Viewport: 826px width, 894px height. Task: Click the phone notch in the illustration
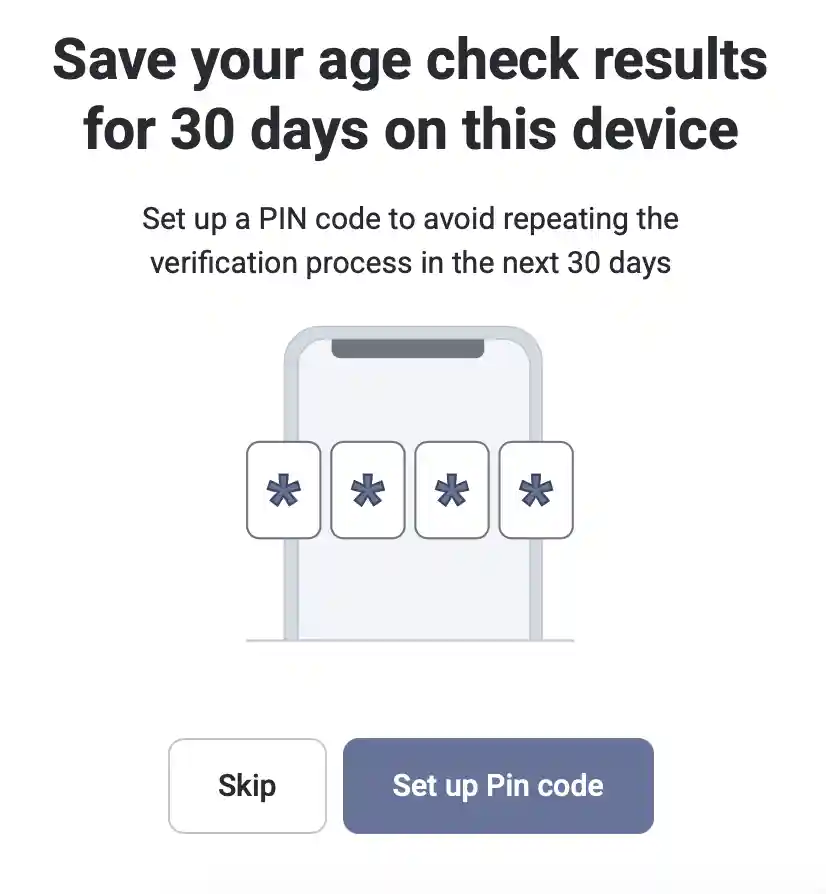(408, 348)
